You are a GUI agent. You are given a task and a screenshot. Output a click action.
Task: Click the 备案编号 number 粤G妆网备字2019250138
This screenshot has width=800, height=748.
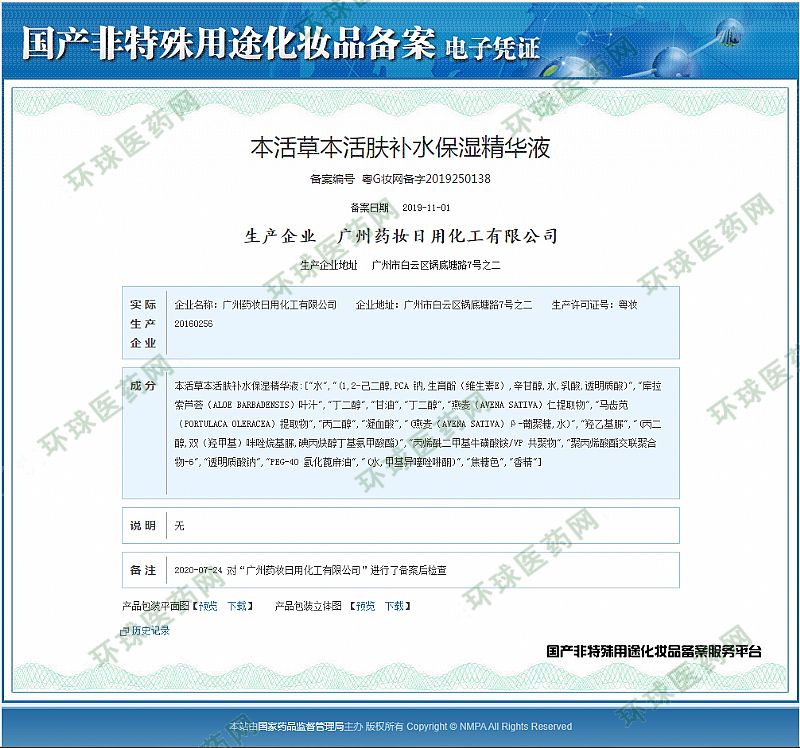tap(431, 179)
